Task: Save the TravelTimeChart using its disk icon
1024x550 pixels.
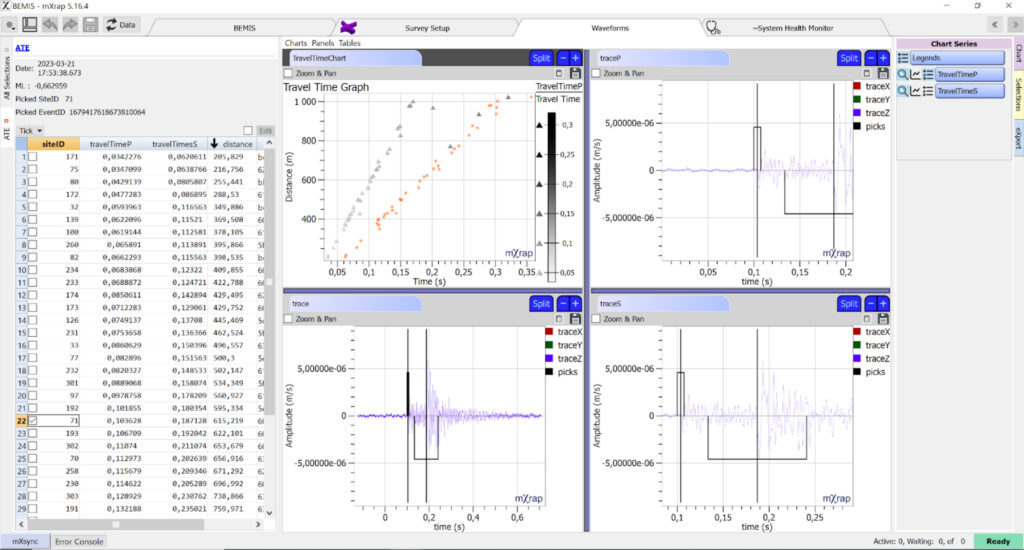Action: click(x=574, y=73)
